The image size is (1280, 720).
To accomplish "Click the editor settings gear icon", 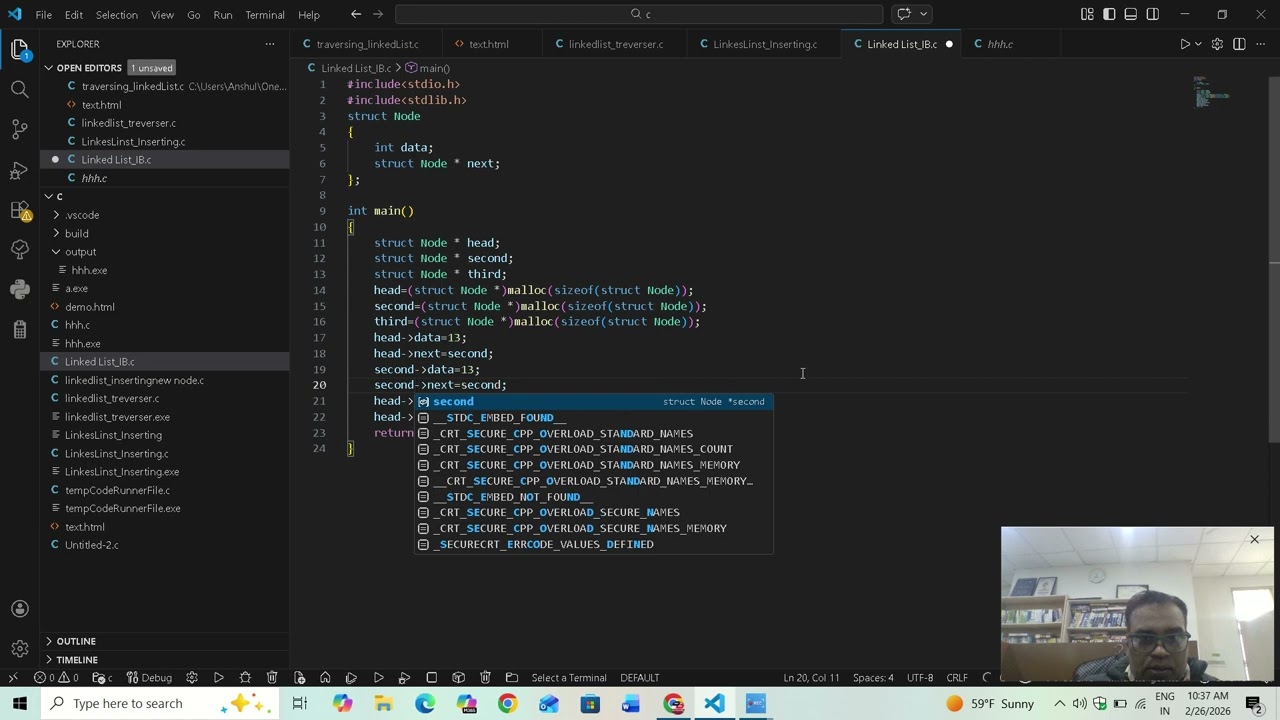I will (x=1217, y=44).
